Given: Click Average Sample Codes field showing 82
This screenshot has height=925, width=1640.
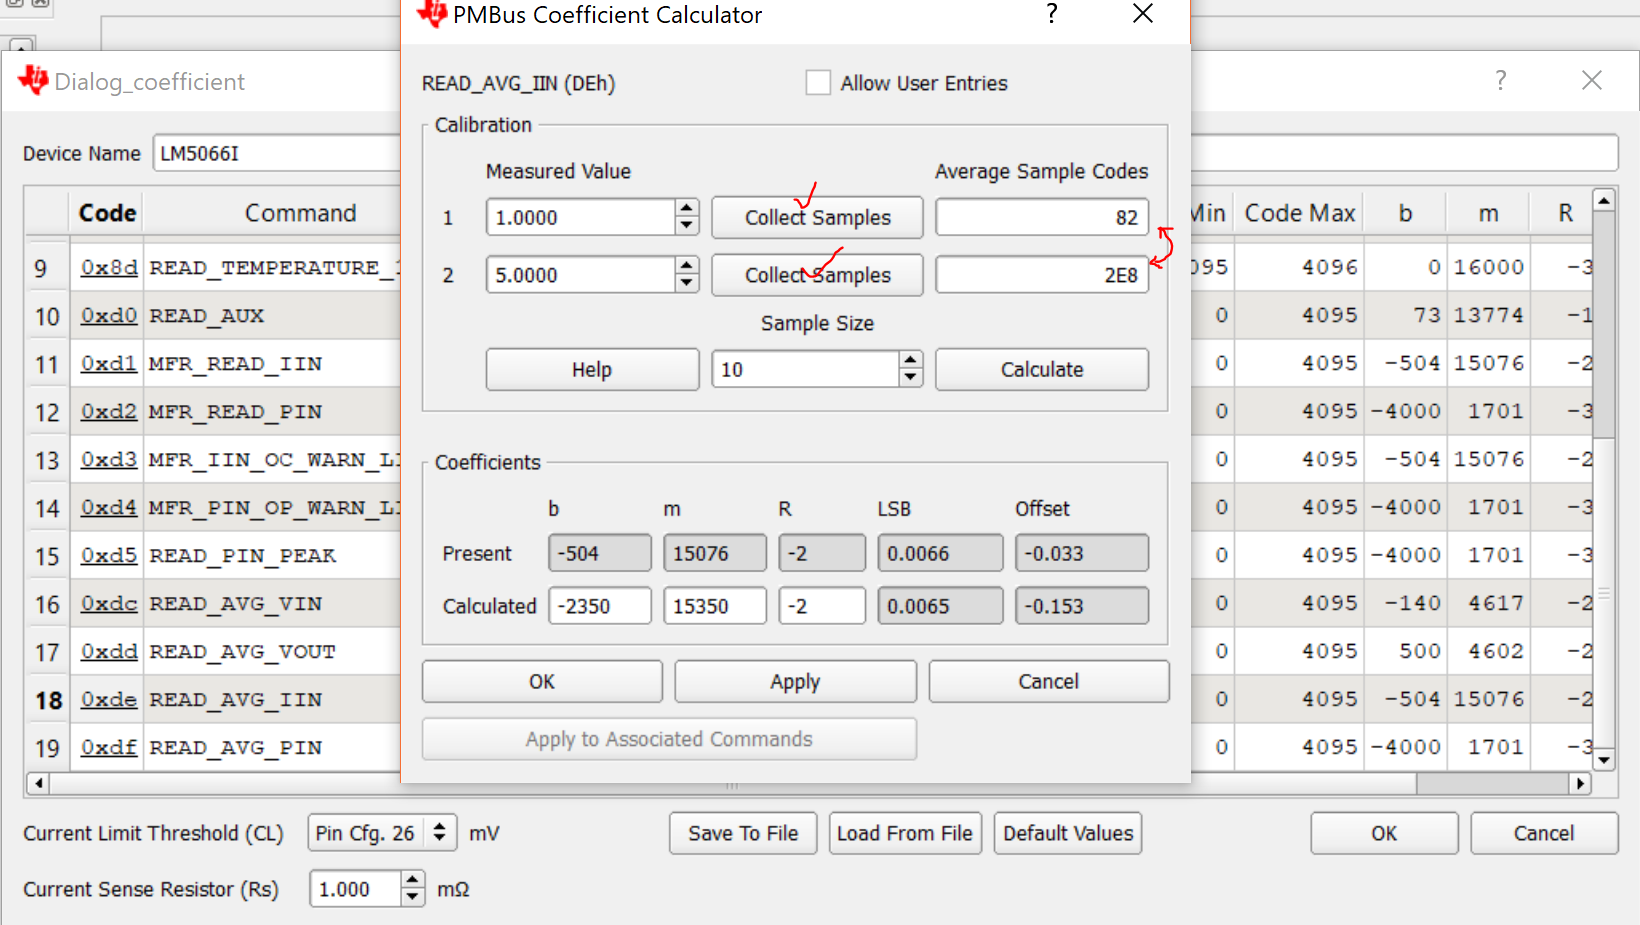Looking at the screenshot, I should [x=1042, y=217].
